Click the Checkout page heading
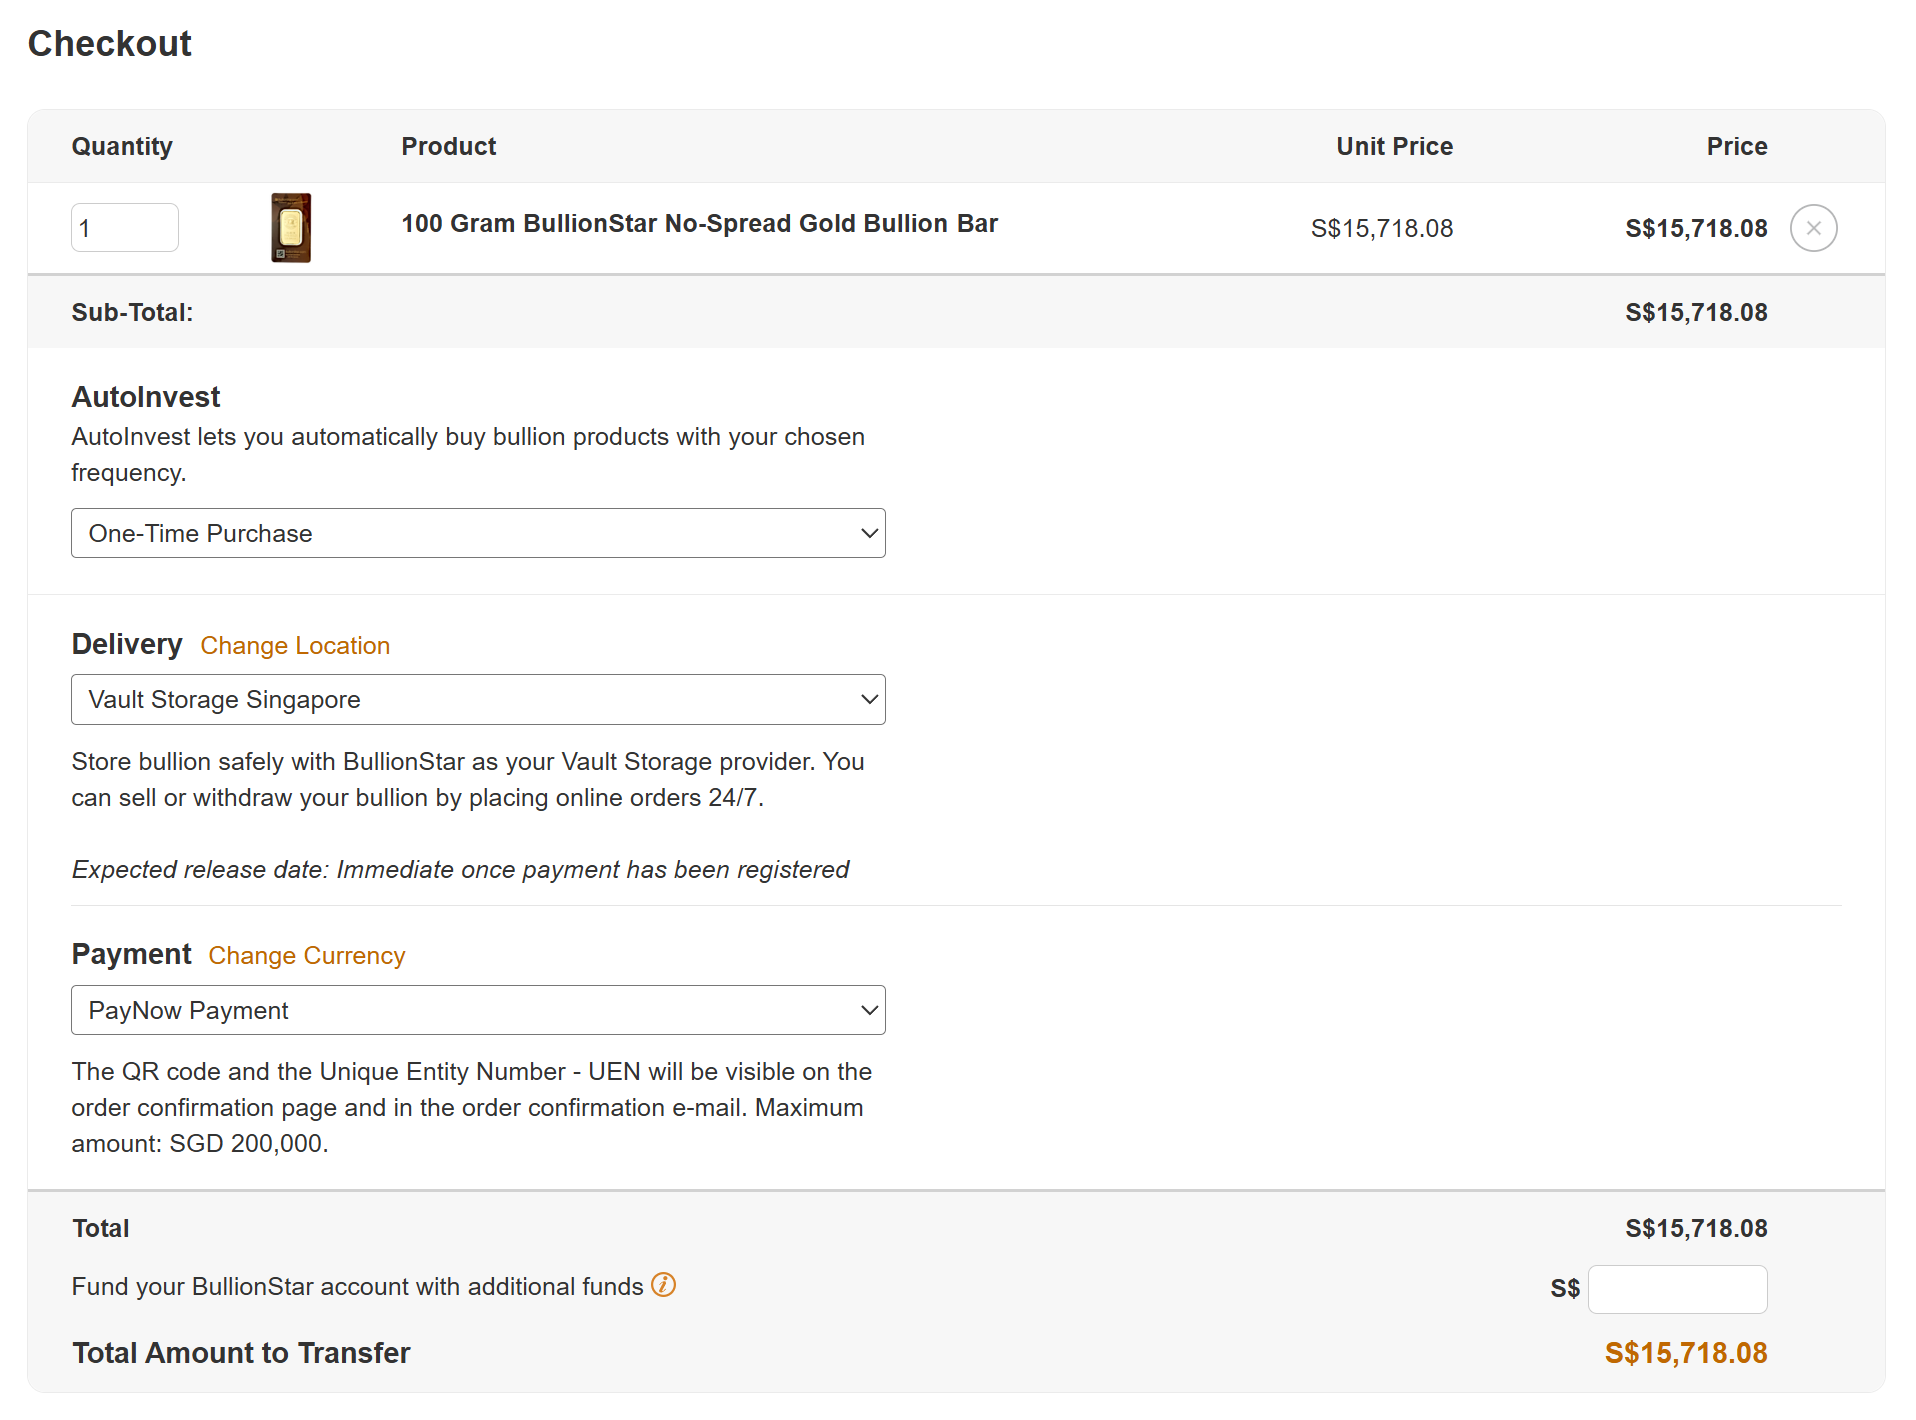 click(110, 44)
